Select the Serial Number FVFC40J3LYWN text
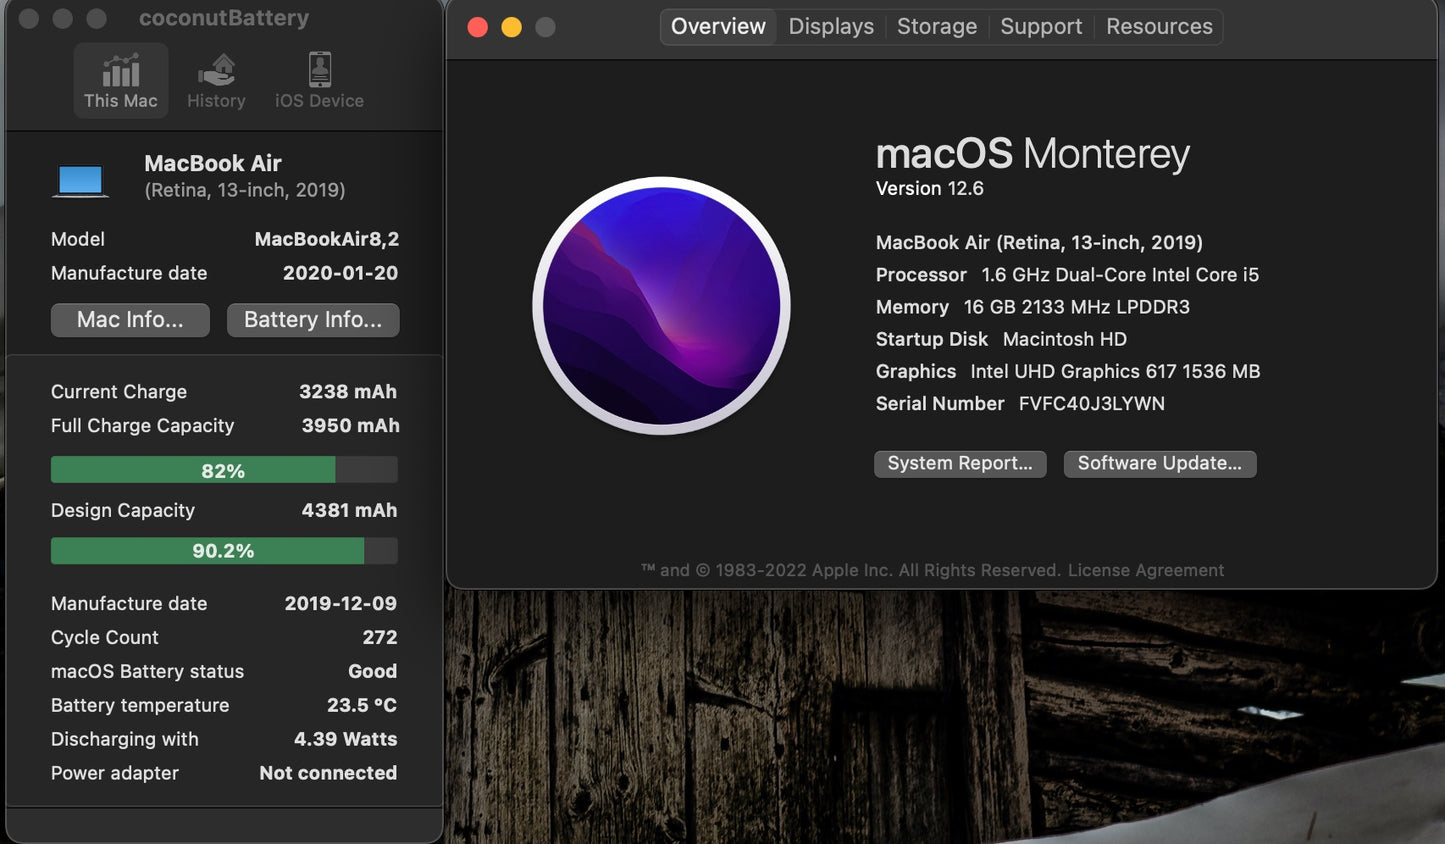This screenshot has height=844, width=1445. 1091,404
